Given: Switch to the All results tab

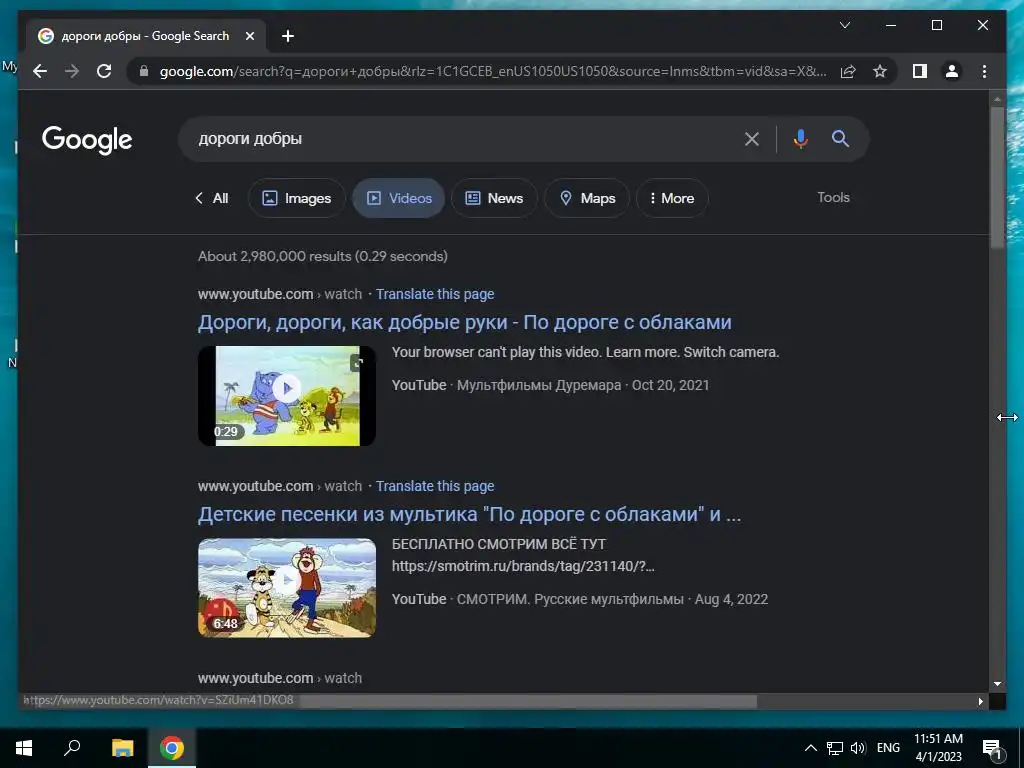Looking at the screenshot, I should 212,198.
